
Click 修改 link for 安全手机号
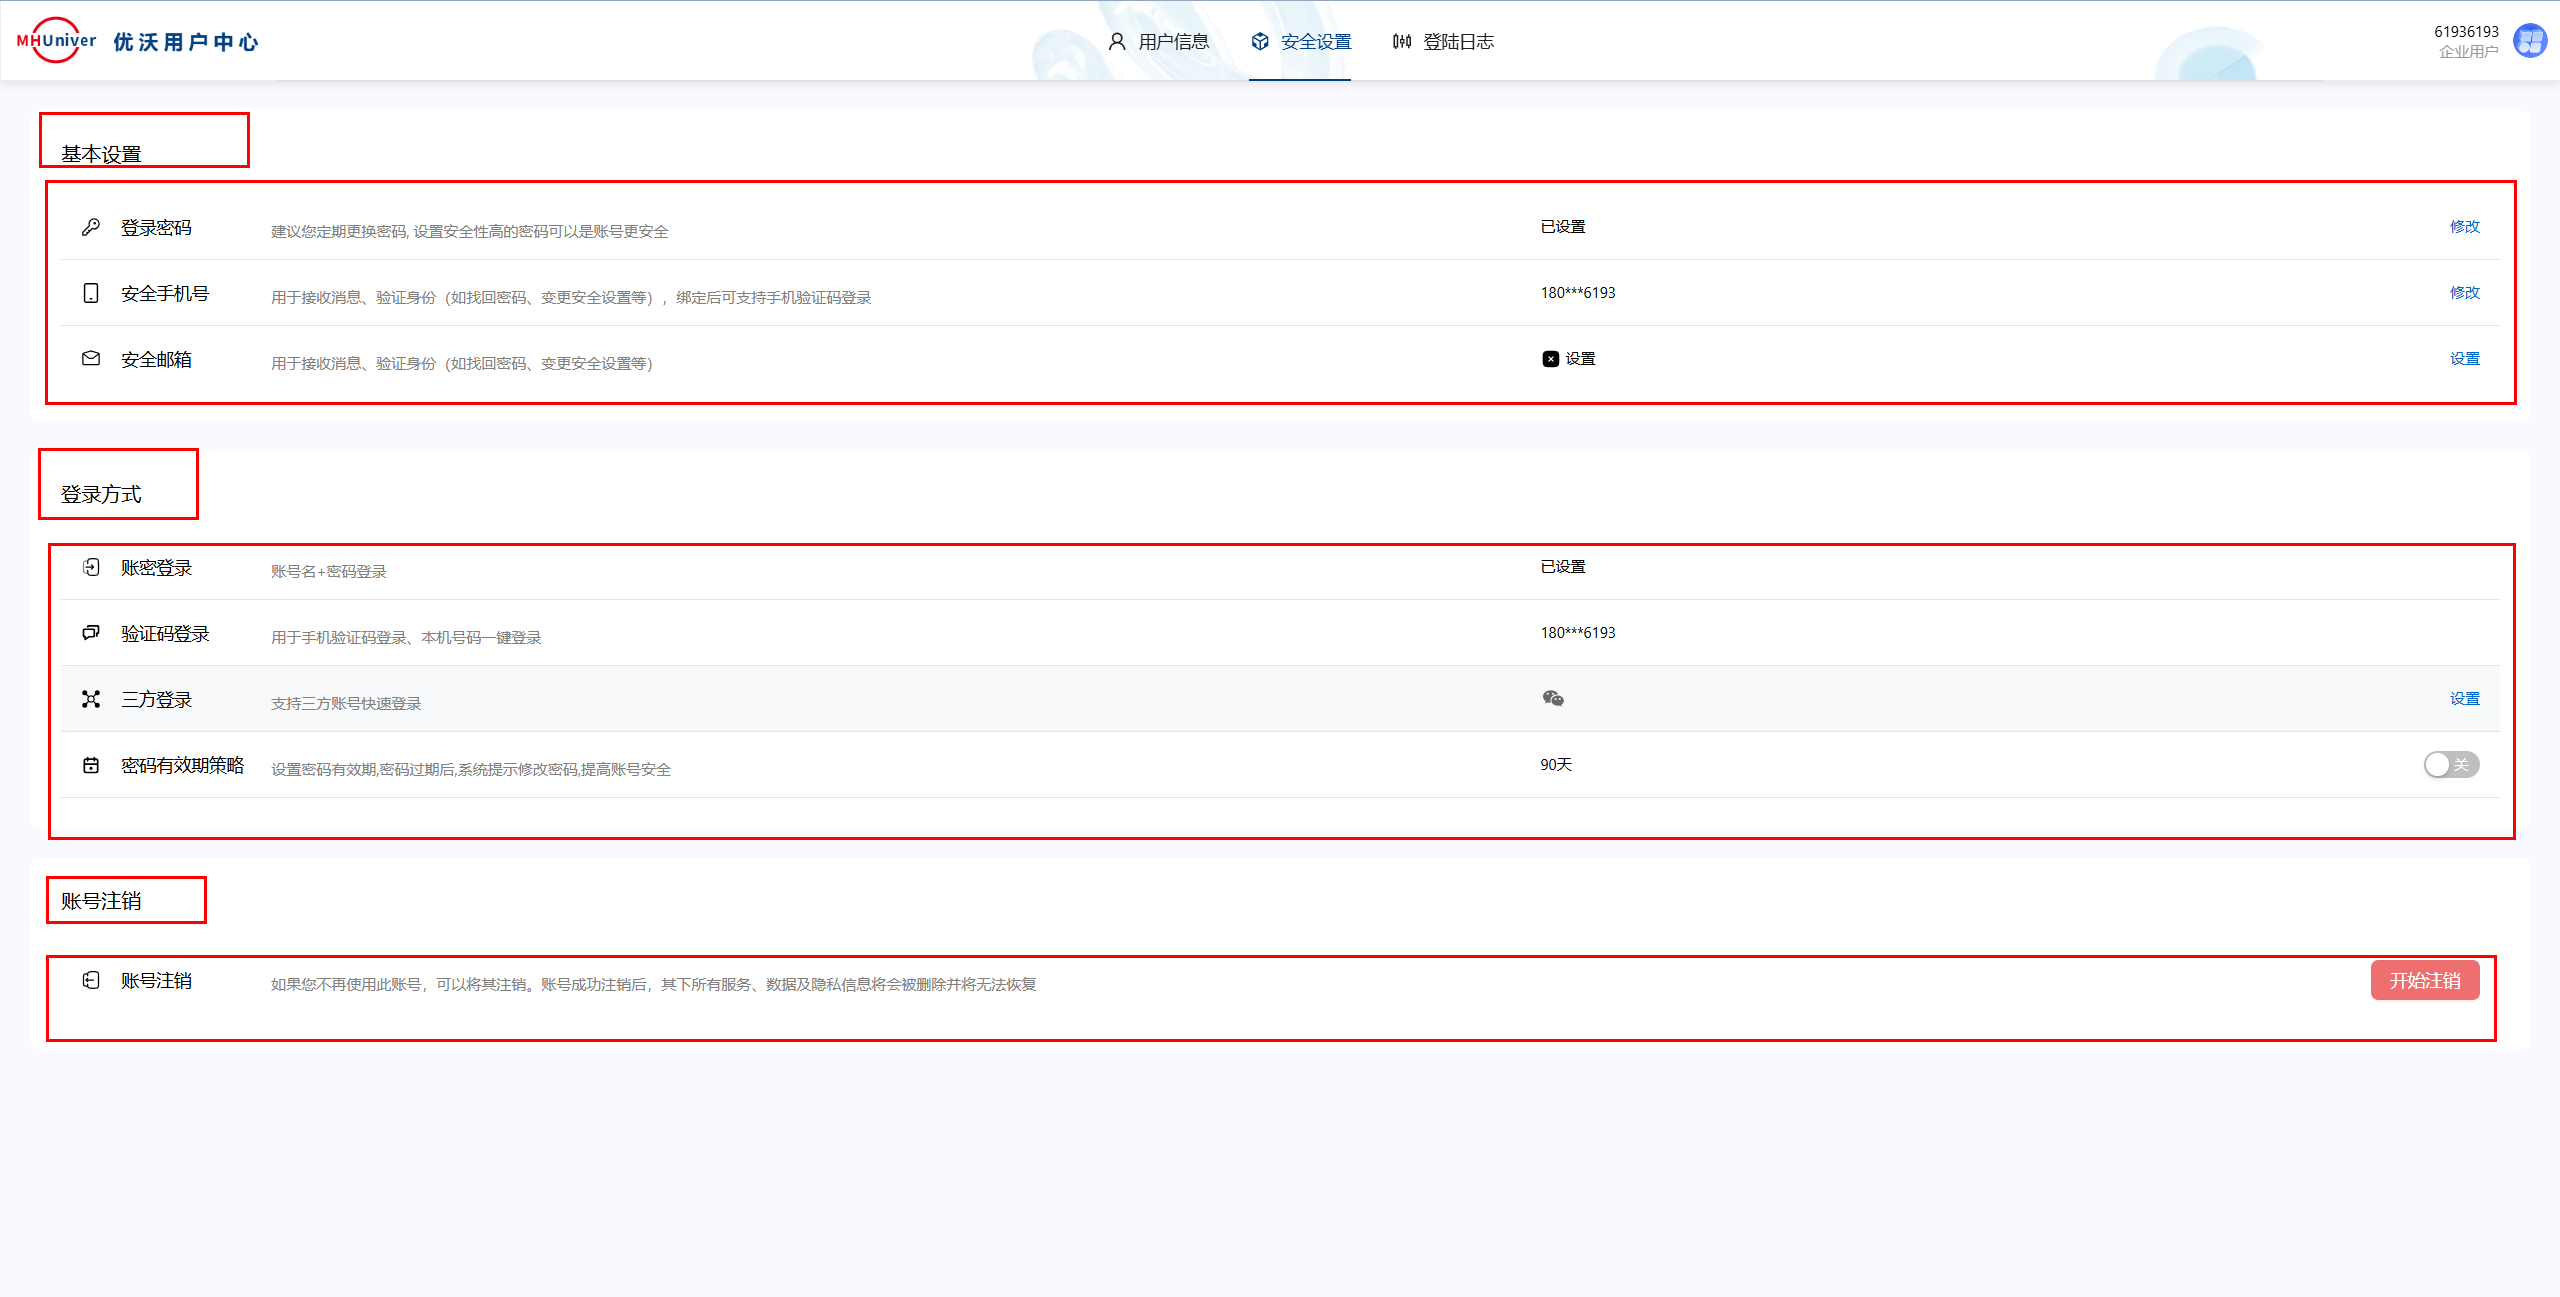coord(2464,293)
